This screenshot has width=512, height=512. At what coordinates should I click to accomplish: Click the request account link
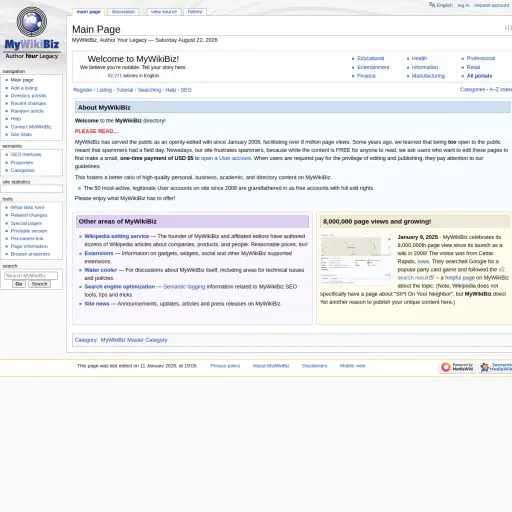(492, 5)
